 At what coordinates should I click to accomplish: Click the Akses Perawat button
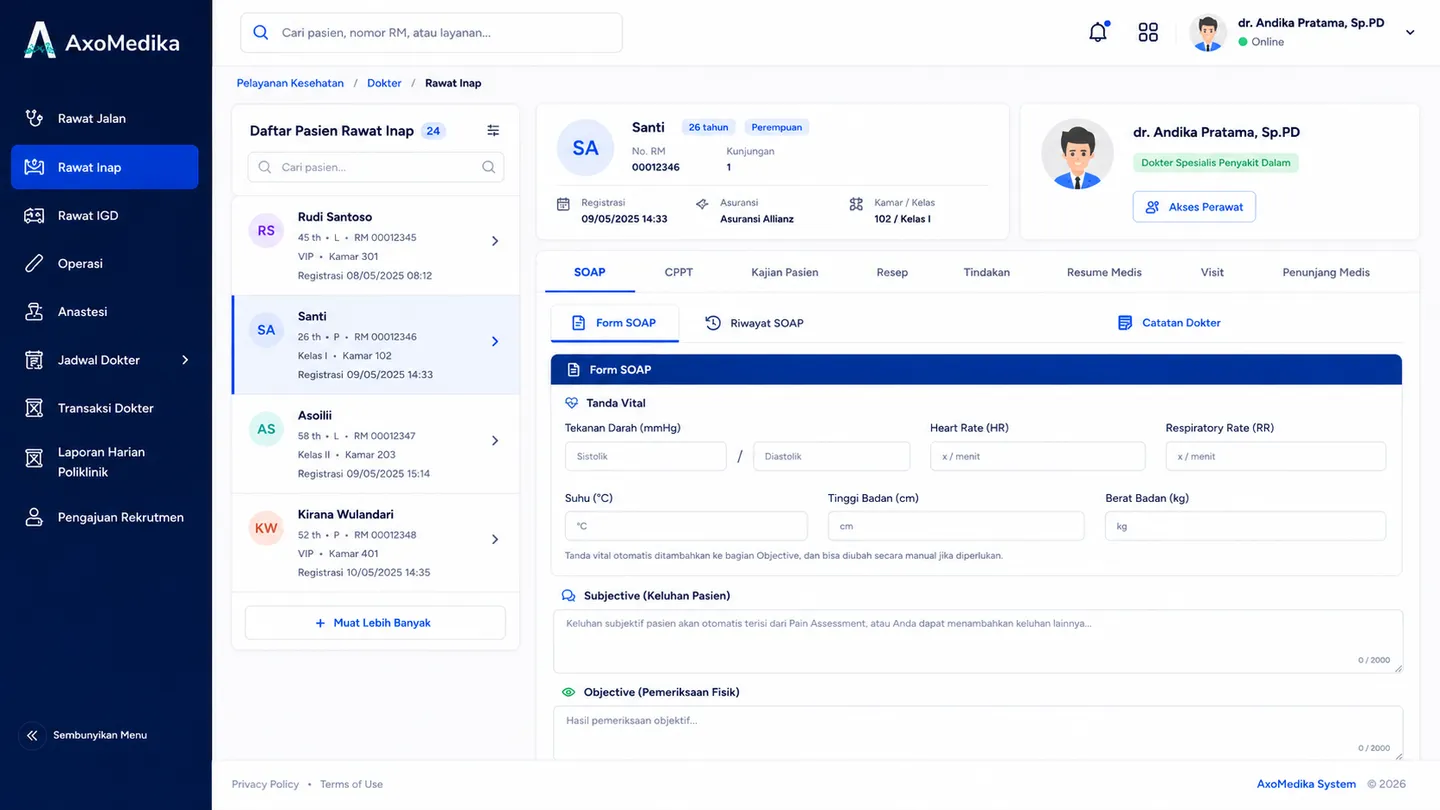click(x=1194, y=207)
